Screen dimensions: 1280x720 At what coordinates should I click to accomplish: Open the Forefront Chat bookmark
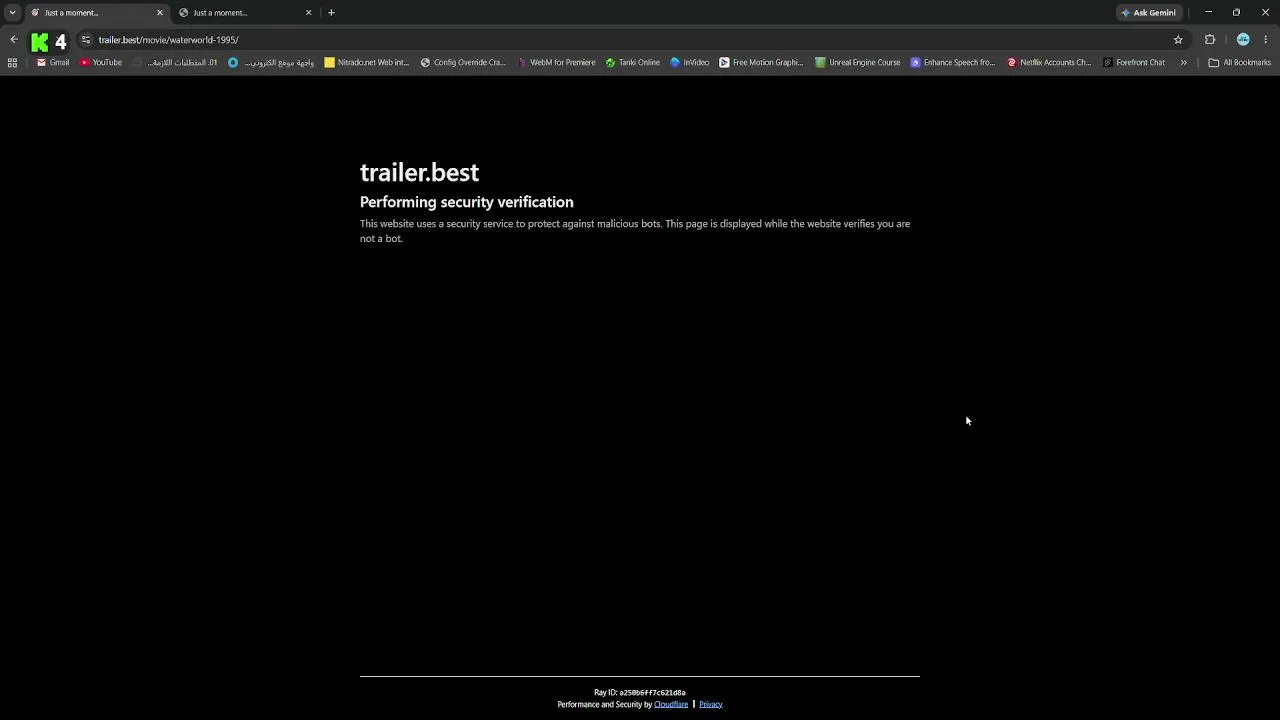point(1134,62)
